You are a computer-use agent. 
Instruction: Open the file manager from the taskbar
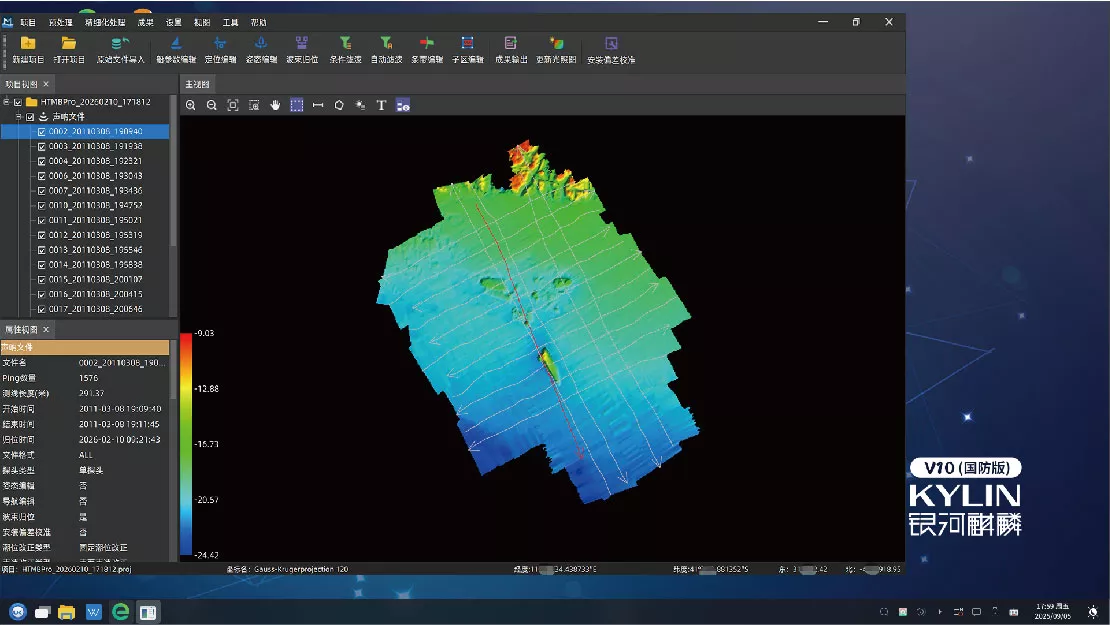pos(67,612)
